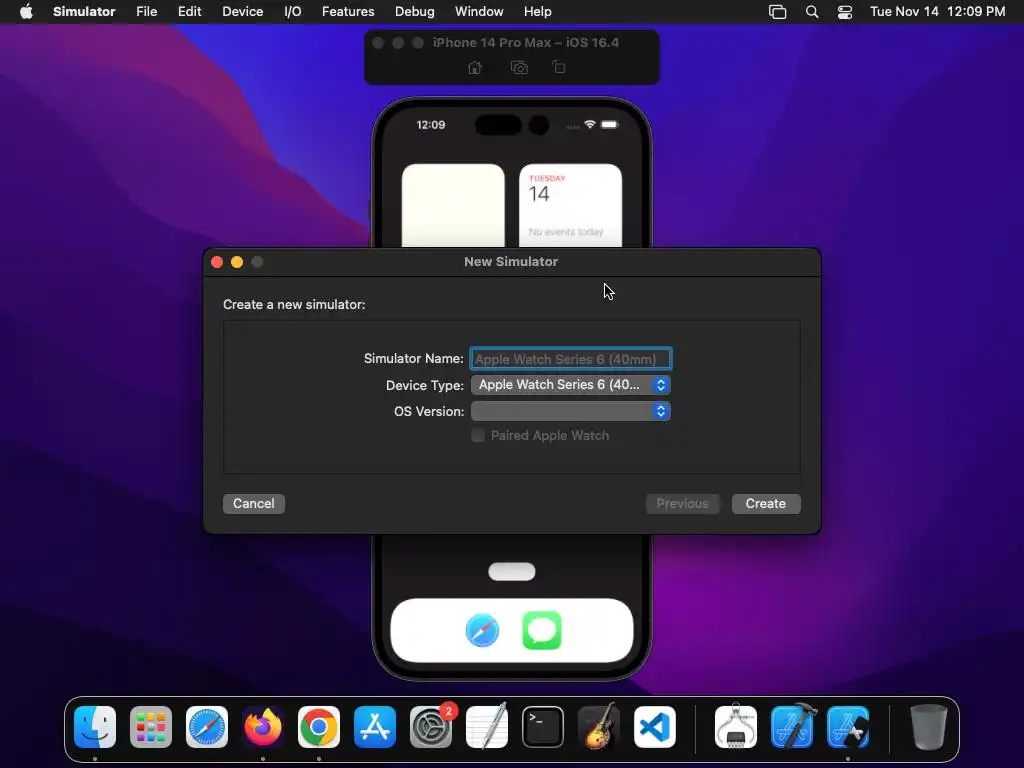Viewport: 1024px width, 768px height.
Task: Tap the Home button in simulator toolbar
Action: point(475,67)
